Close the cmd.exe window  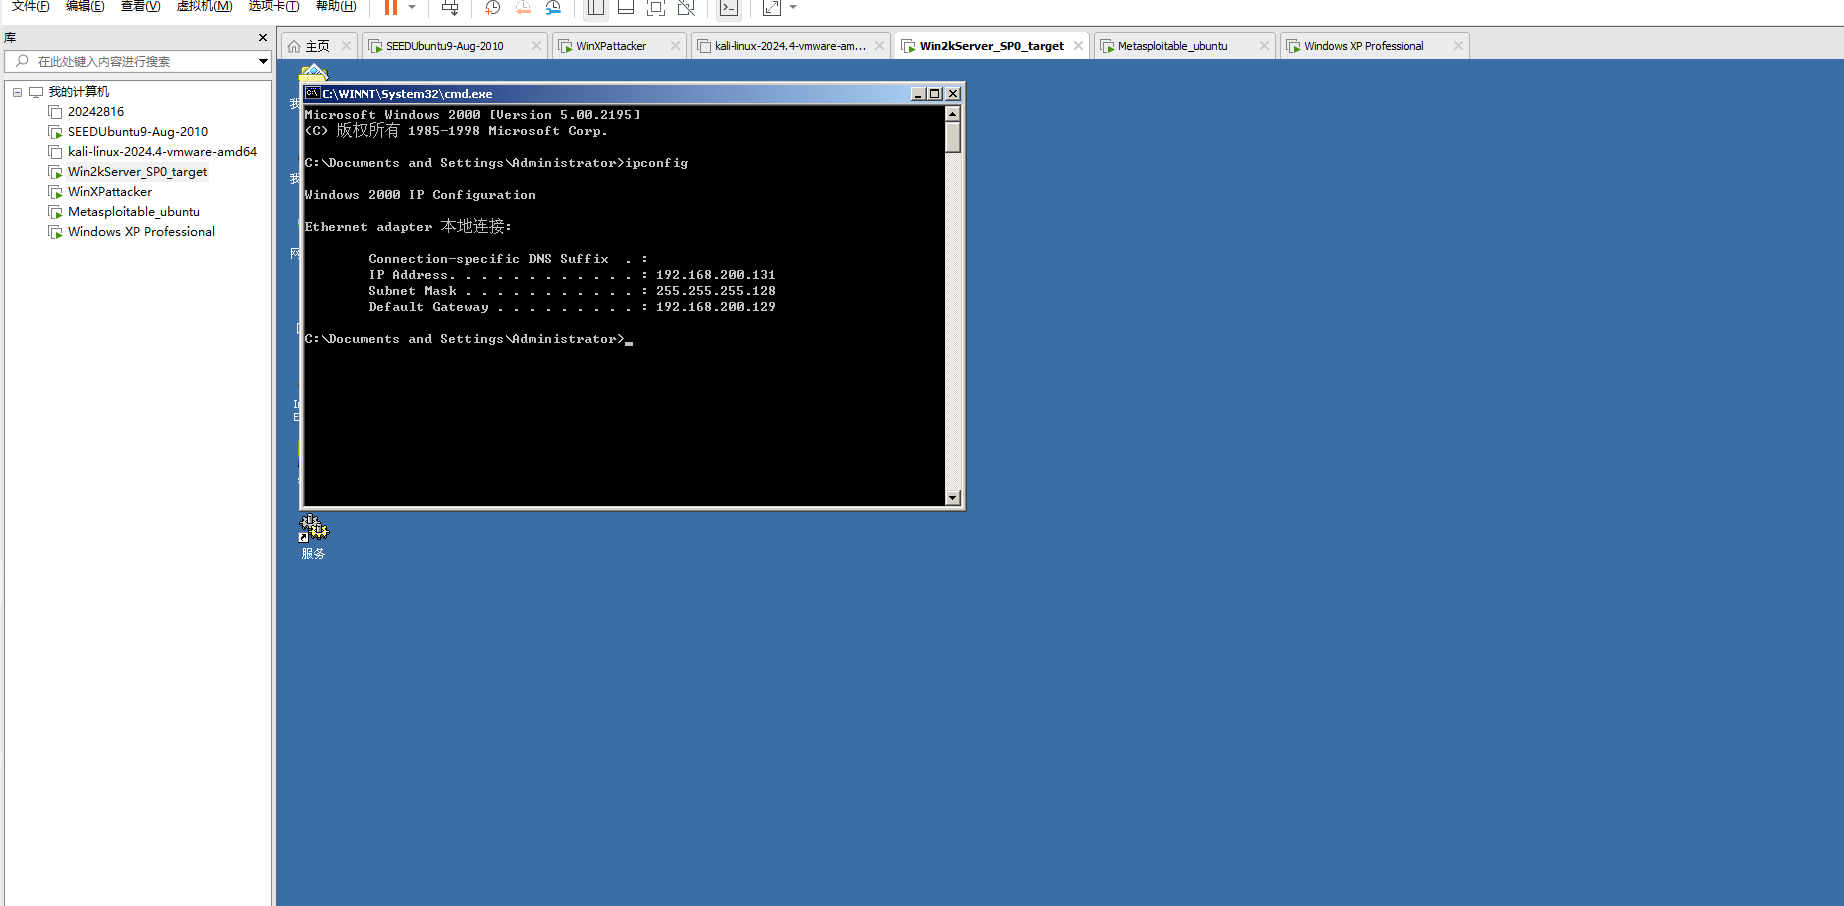tap(953, 94)
